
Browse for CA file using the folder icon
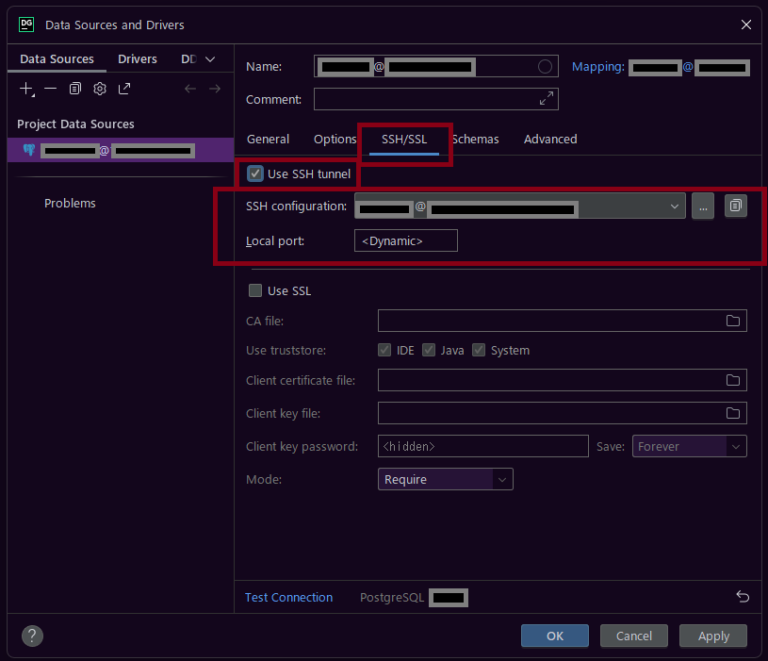pyautogui.click(x=733, y=321)
